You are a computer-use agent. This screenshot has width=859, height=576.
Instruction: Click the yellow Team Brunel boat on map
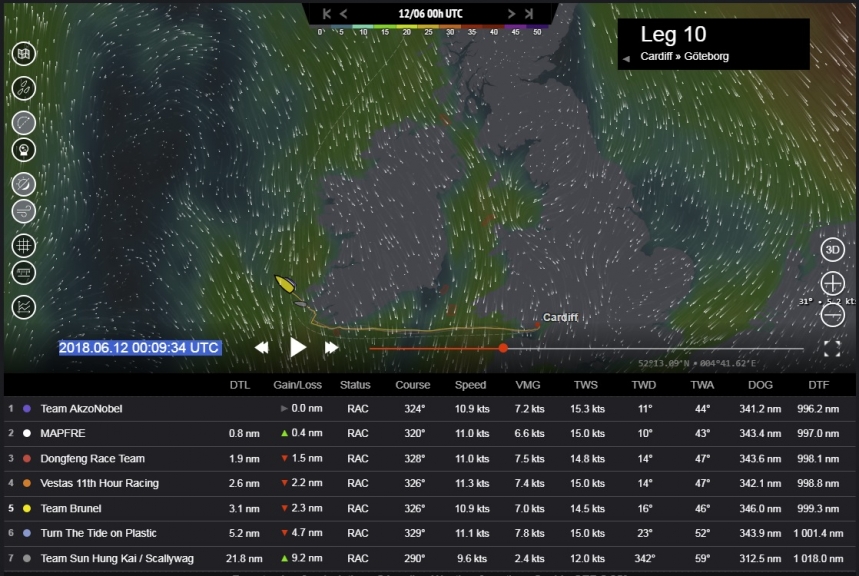point(285,283)
